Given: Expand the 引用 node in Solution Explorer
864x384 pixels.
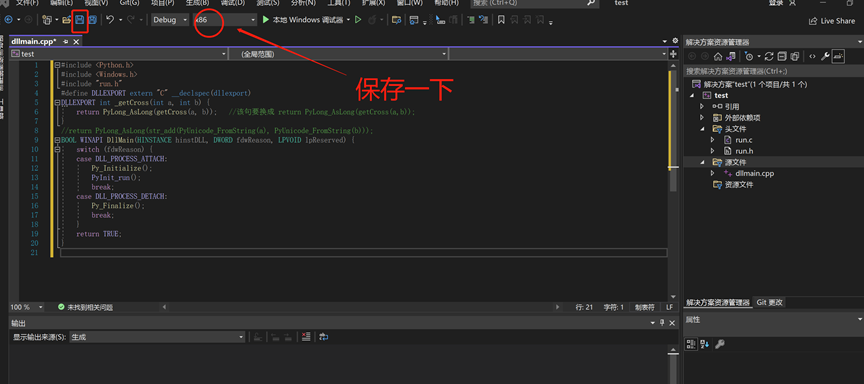Looking at the screenshot, I should pos(702,106).
